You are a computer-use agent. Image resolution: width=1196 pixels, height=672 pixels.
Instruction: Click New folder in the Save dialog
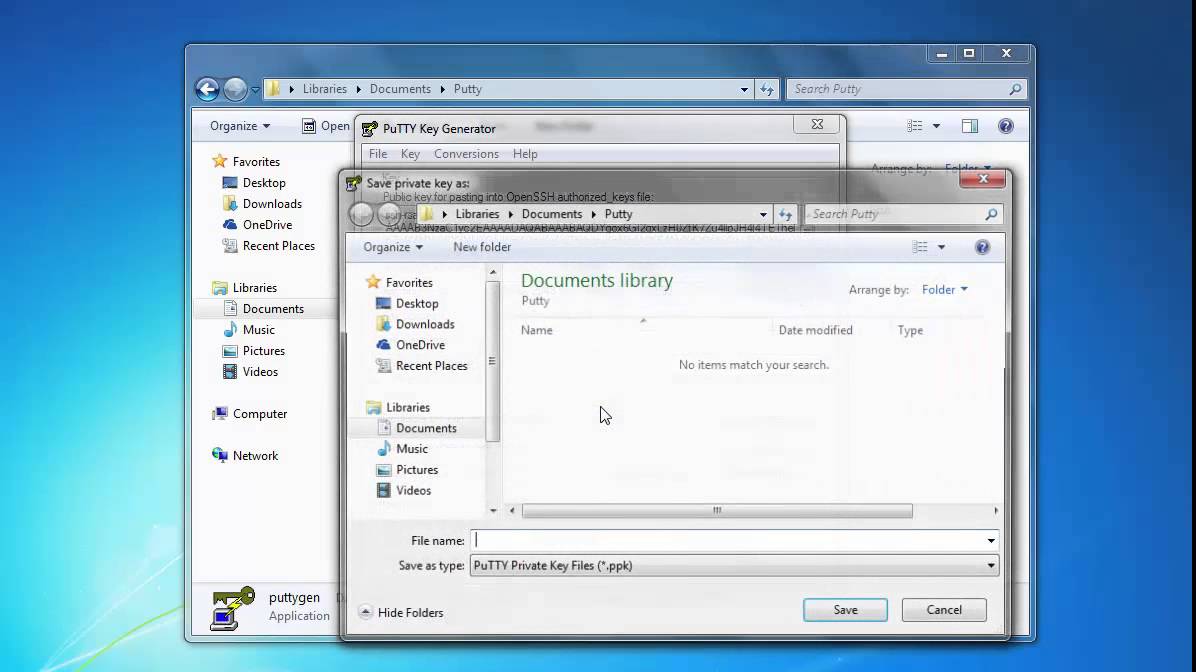click(x=482, y=247)
